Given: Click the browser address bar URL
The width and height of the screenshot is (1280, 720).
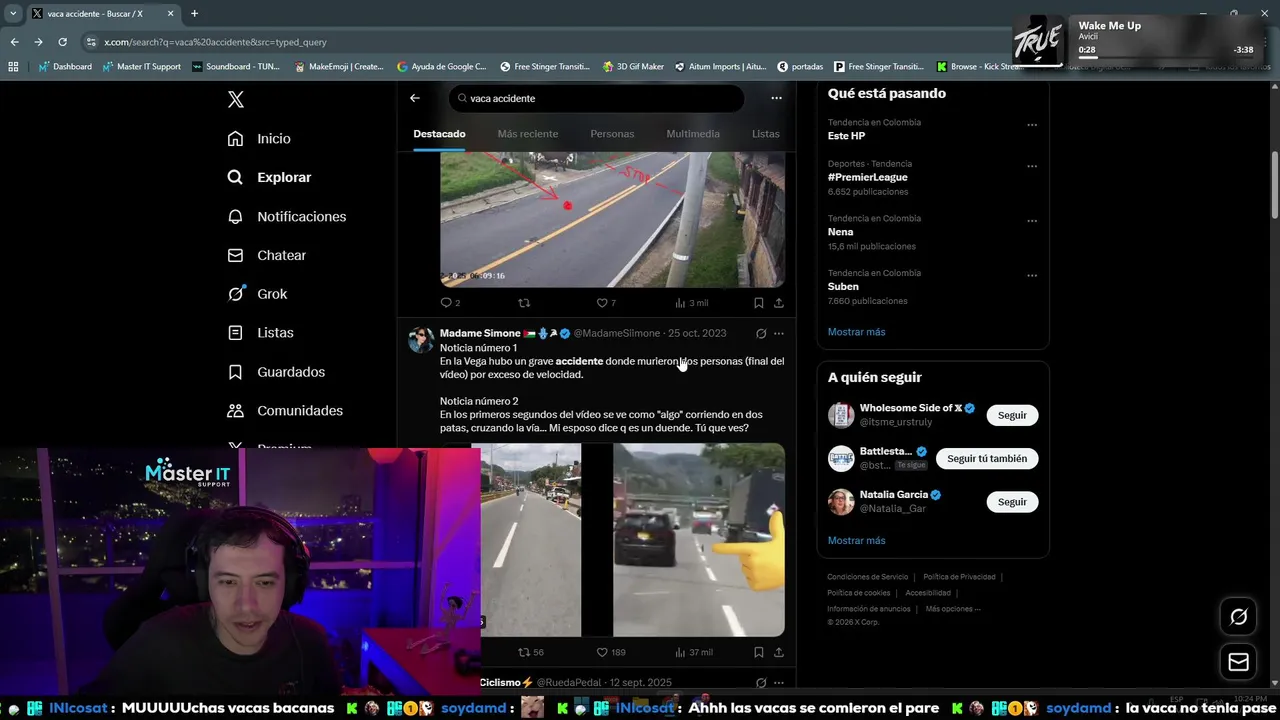Looking at the screenshot, I should tap(215, 42).
